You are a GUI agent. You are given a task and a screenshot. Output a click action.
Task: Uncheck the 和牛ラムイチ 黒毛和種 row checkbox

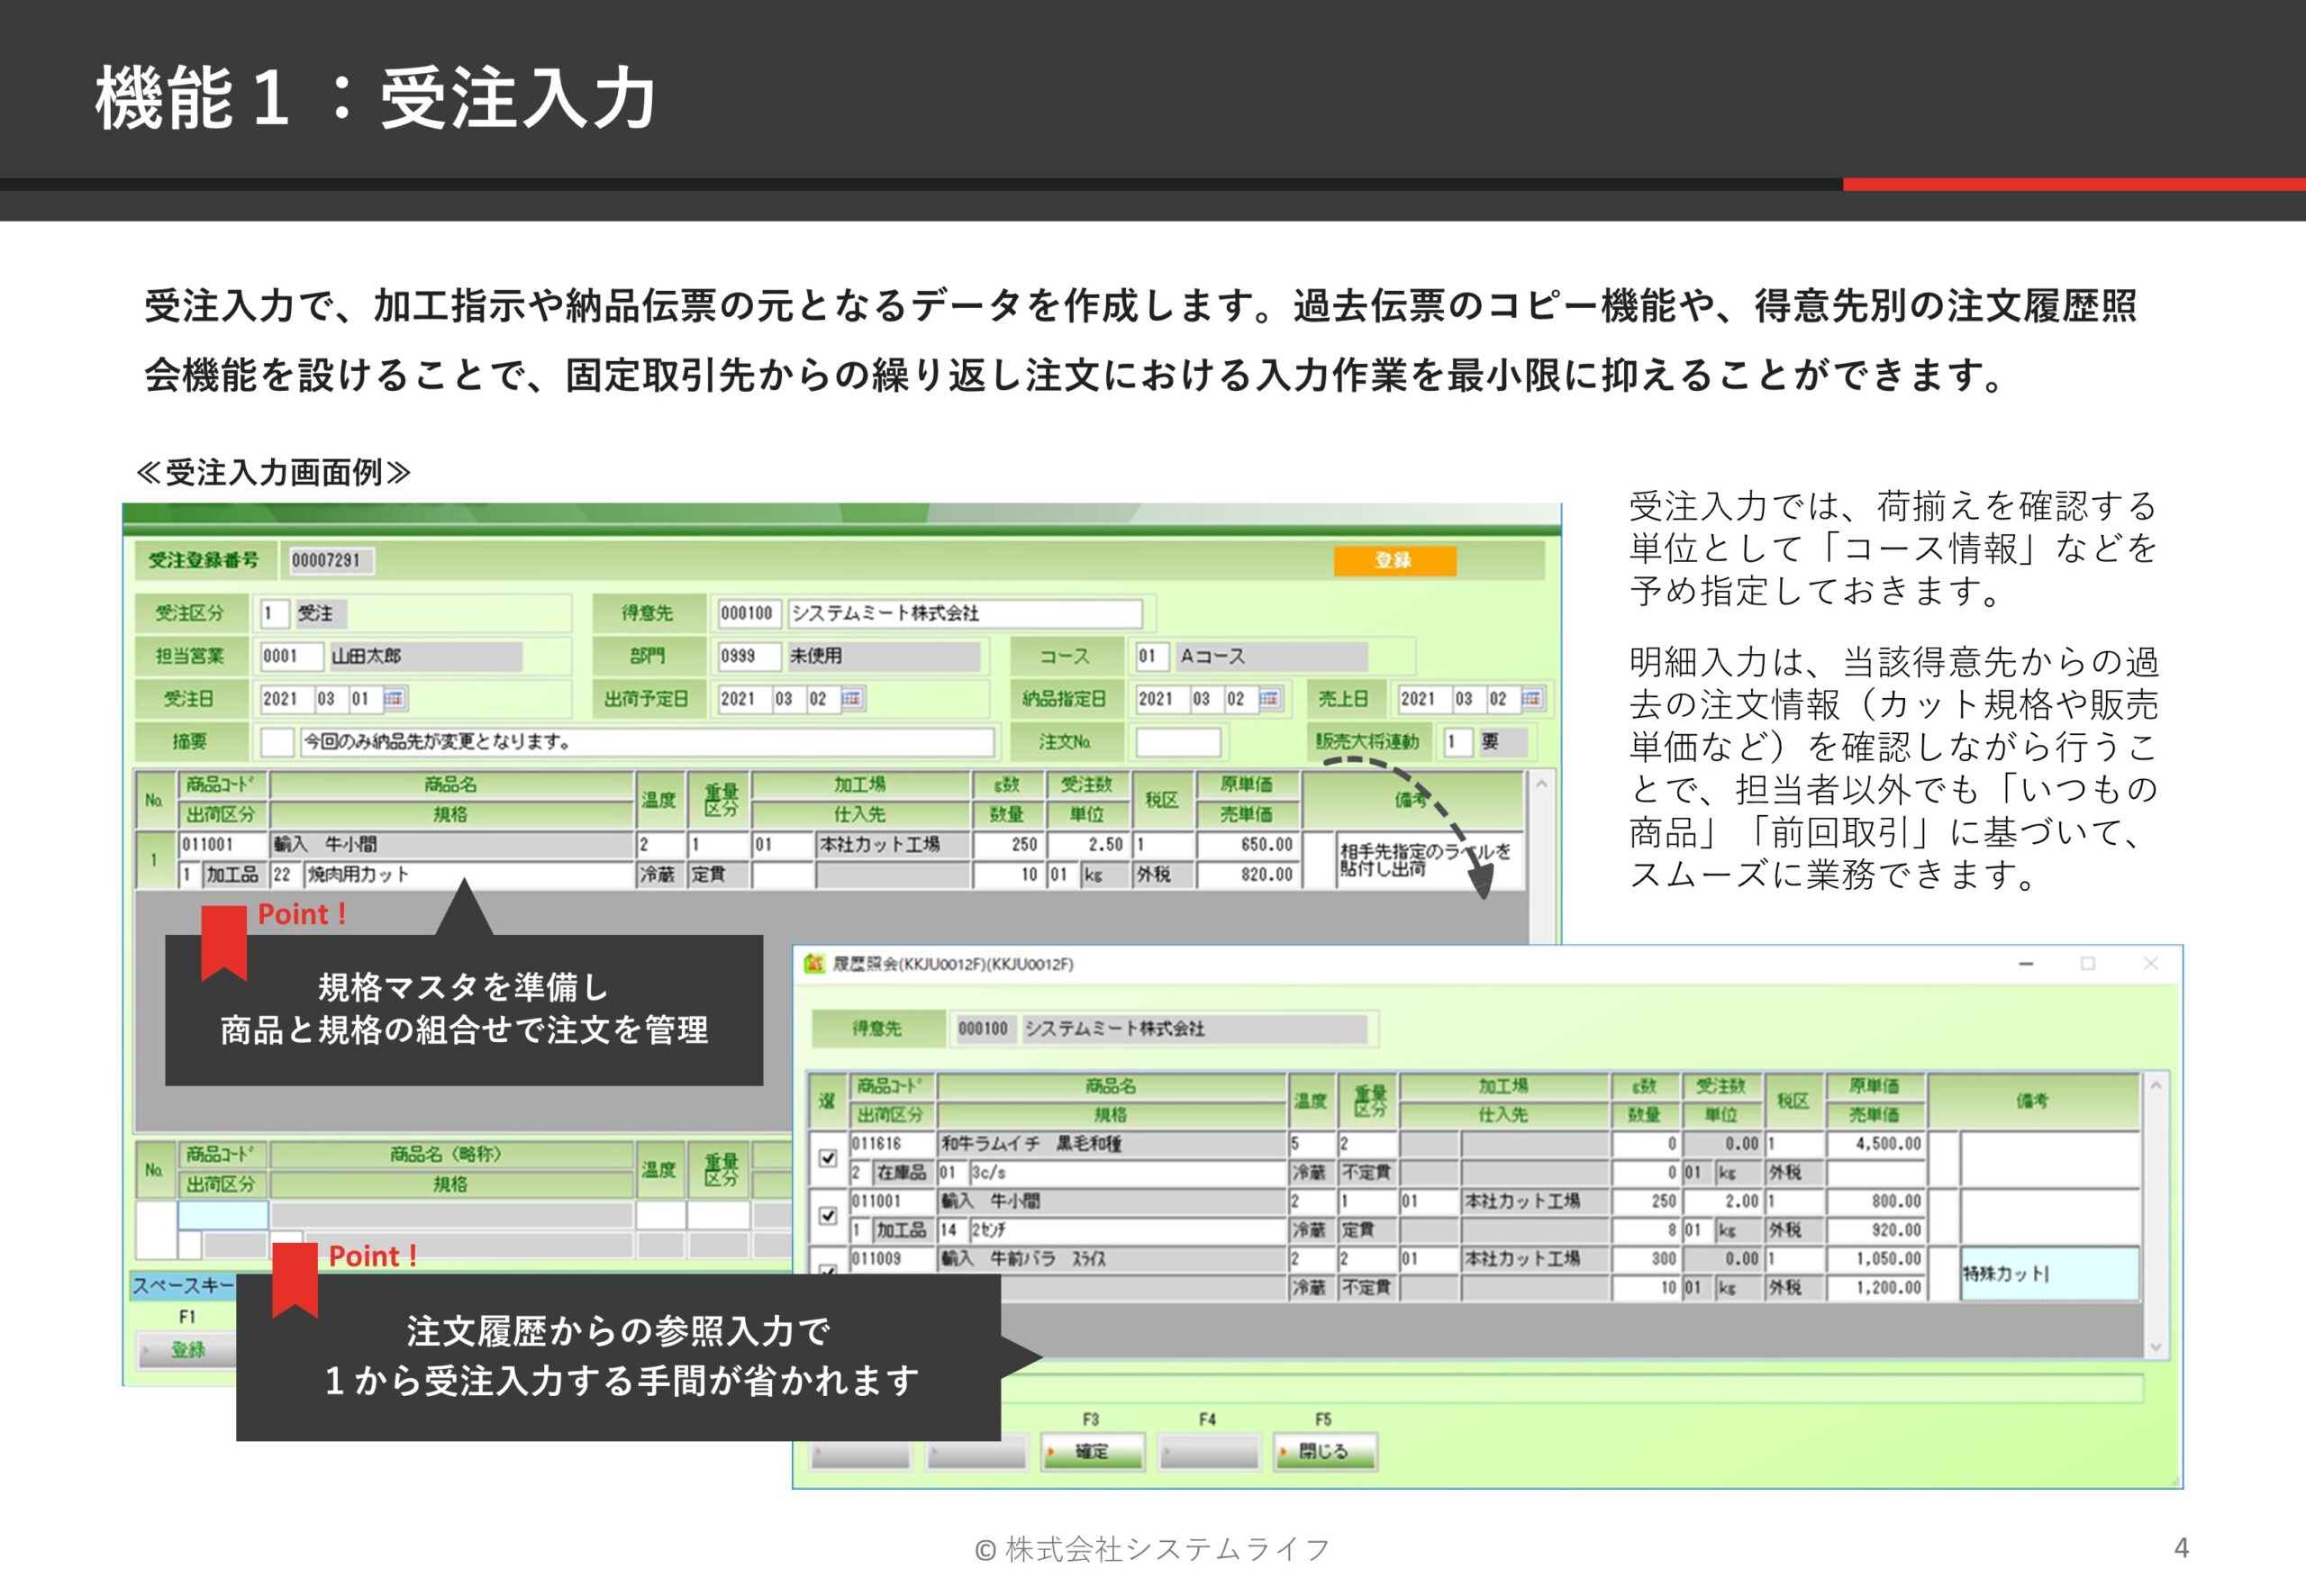coord(828,1158)
